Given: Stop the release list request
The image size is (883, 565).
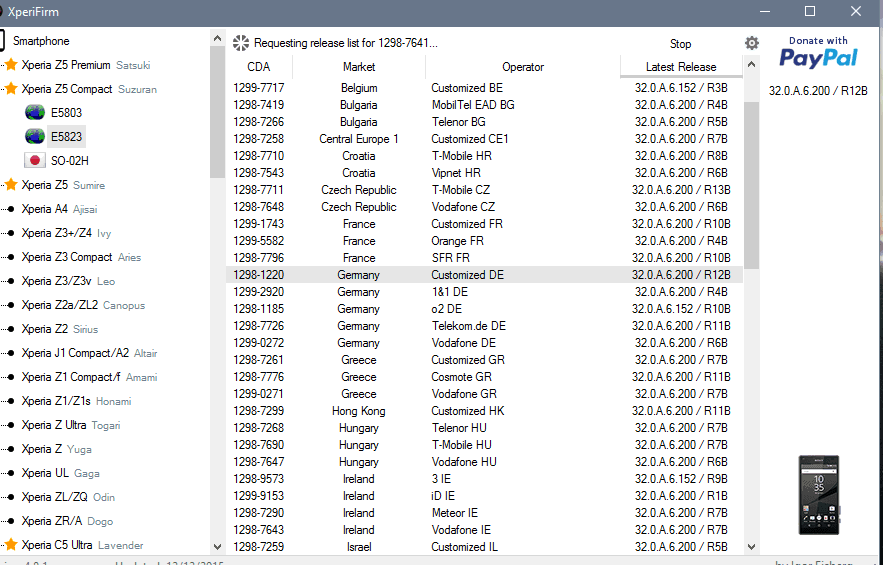Looking at the screenshot, I should 680,43.
